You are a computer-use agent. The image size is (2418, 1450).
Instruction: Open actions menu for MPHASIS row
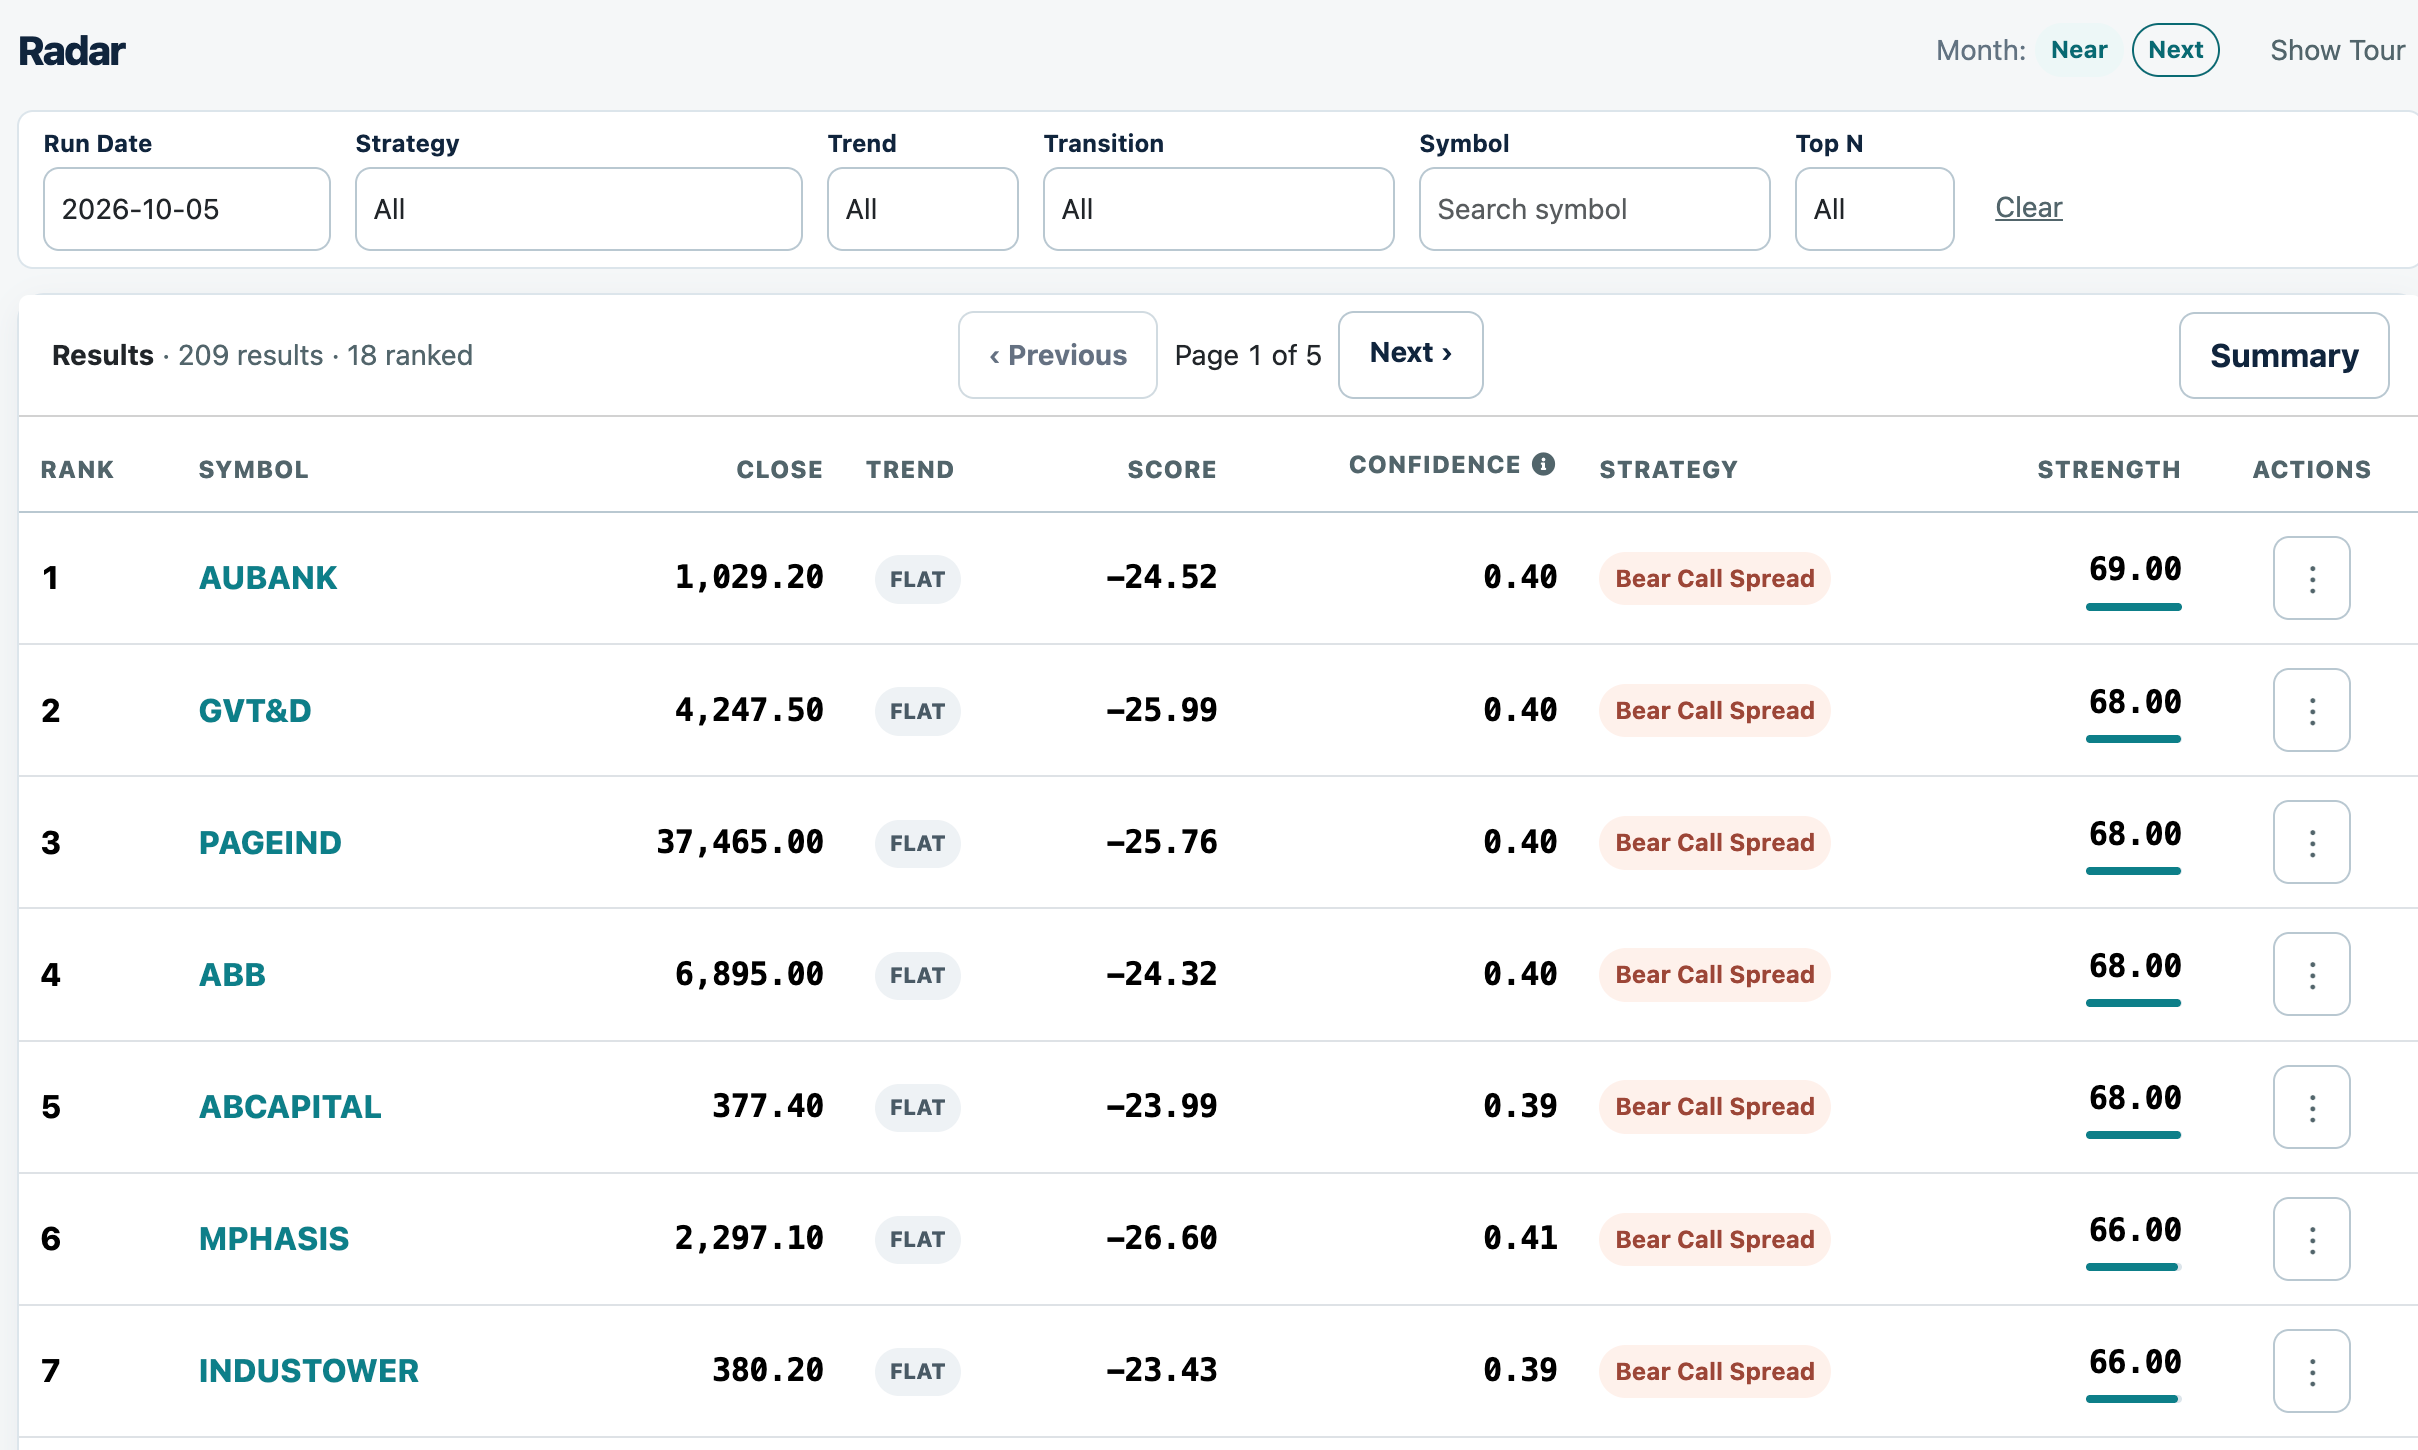click(x=2311, y=1239)
